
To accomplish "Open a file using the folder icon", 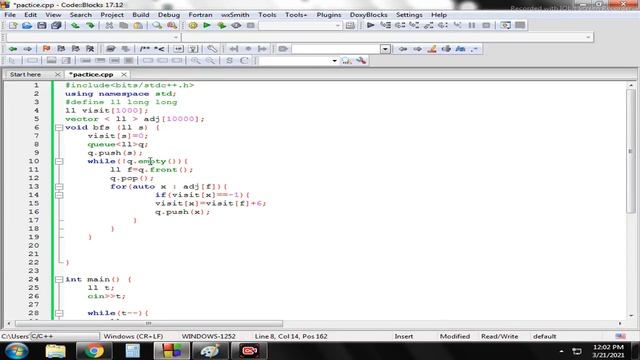I will (x=27, y=25).
